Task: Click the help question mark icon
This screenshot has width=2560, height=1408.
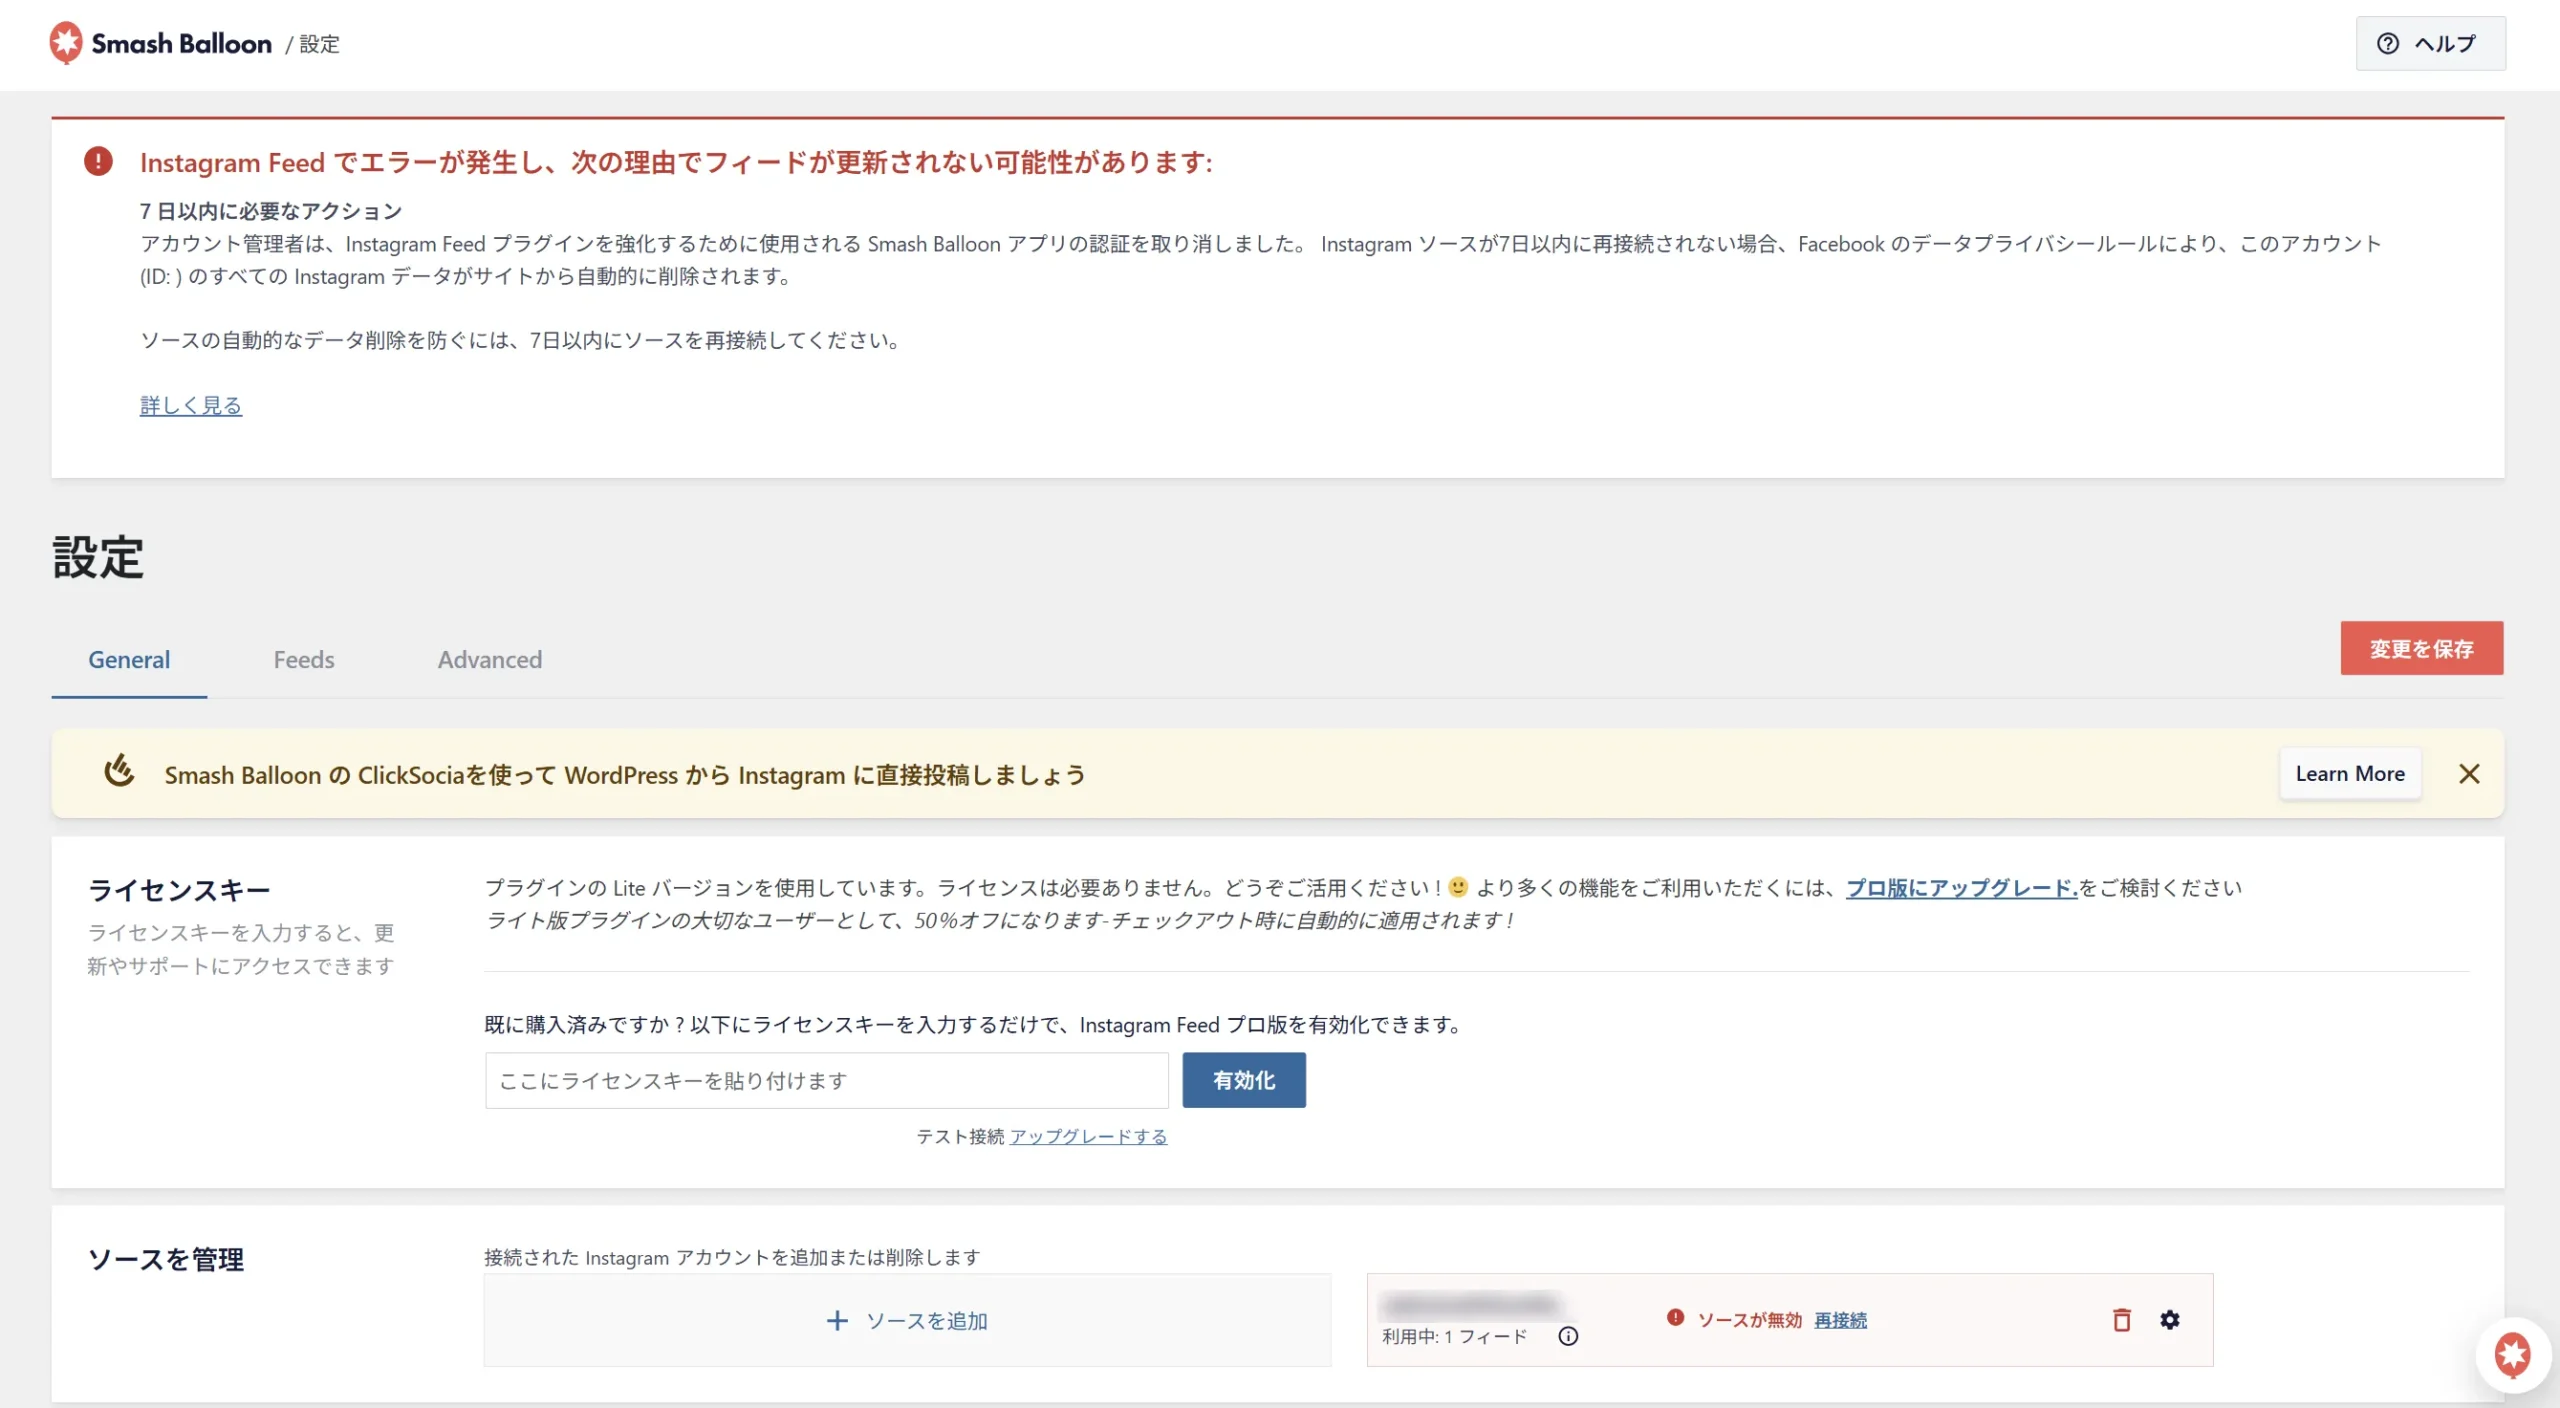Action: click(x=2388, y=44)
